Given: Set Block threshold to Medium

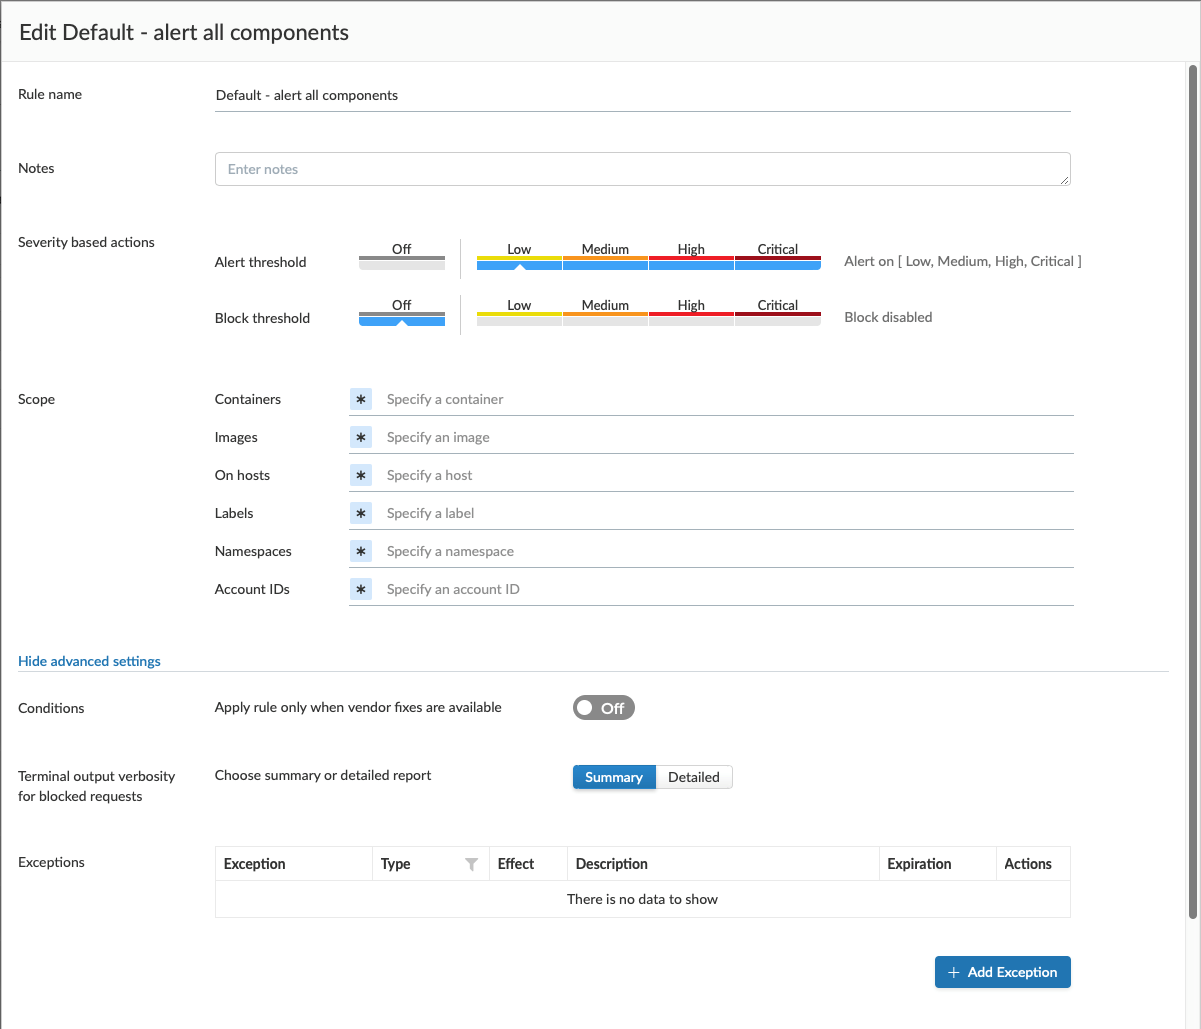Looking at the screenshot, I should click(x=605, y=314).
